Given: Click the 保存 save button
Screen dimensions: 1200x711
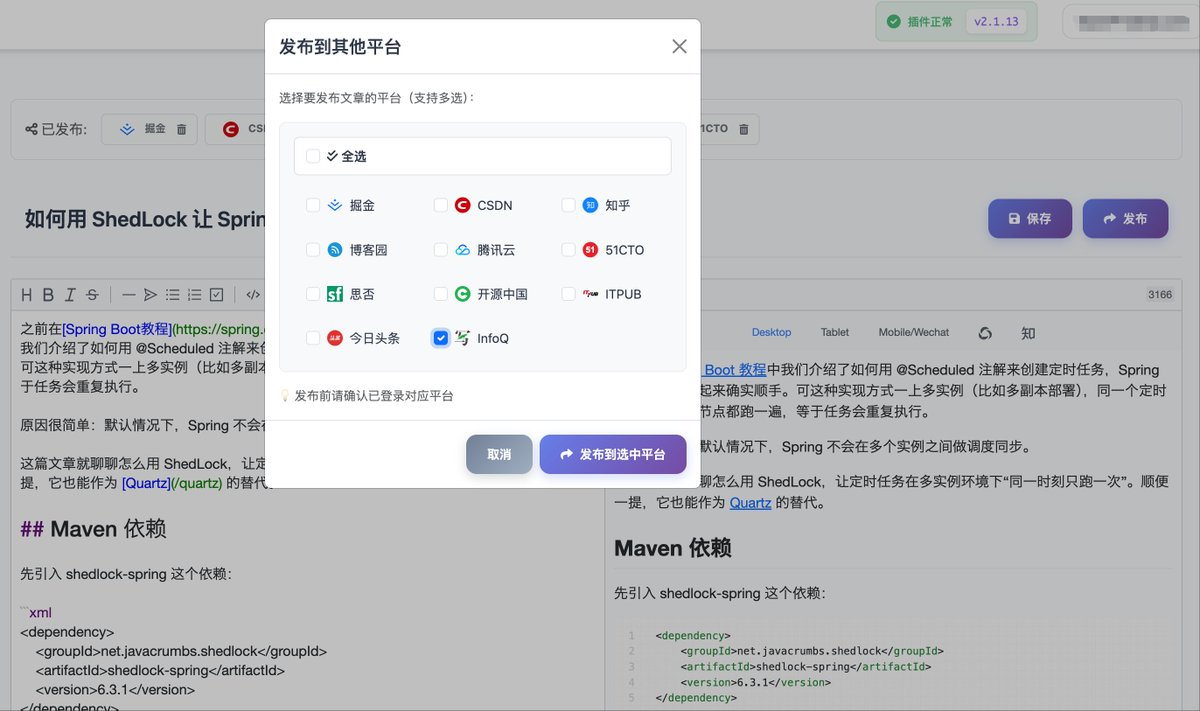Looking at the screenshot, I should (x=1030, y=218).
